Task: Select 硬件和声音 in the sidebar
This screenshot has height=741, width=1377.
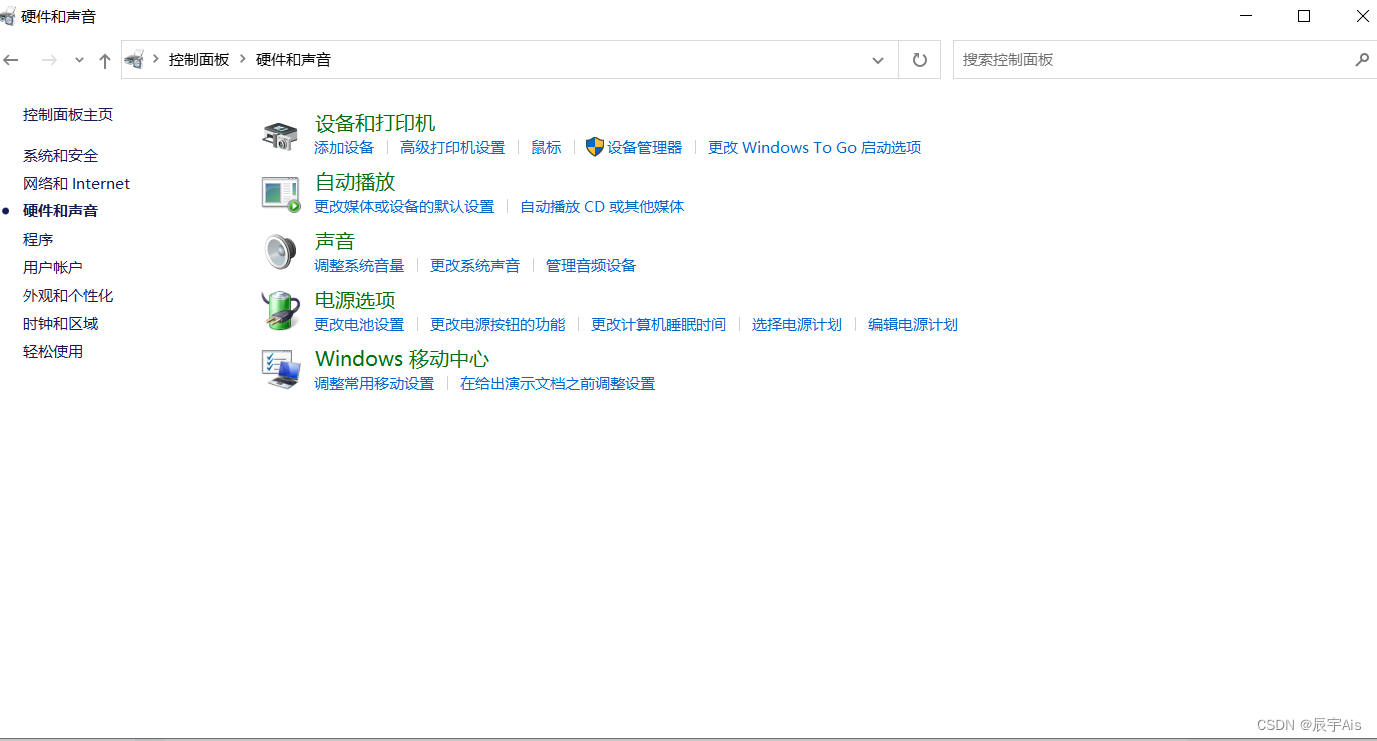Action: click(x=61, y=211)
